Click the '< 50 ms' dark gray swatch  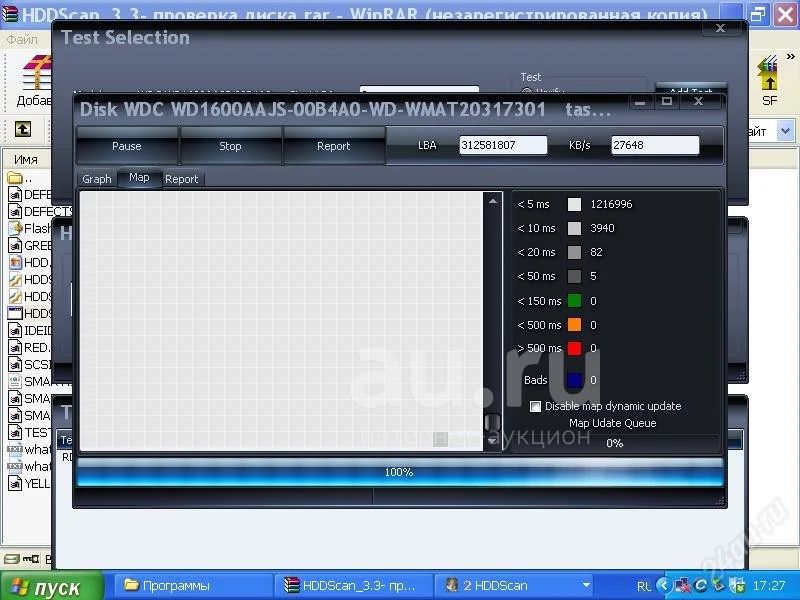574,276
